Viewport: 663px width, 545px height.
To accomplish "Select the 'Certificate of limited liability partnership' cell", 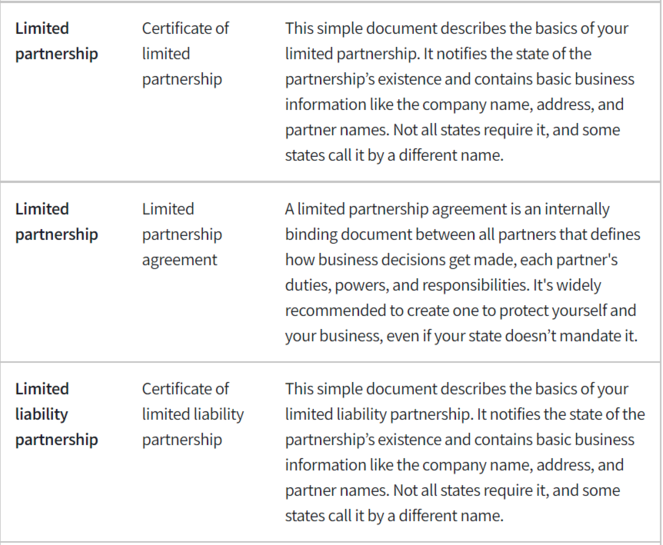I will pyautogui.click(x=193, y=414).
